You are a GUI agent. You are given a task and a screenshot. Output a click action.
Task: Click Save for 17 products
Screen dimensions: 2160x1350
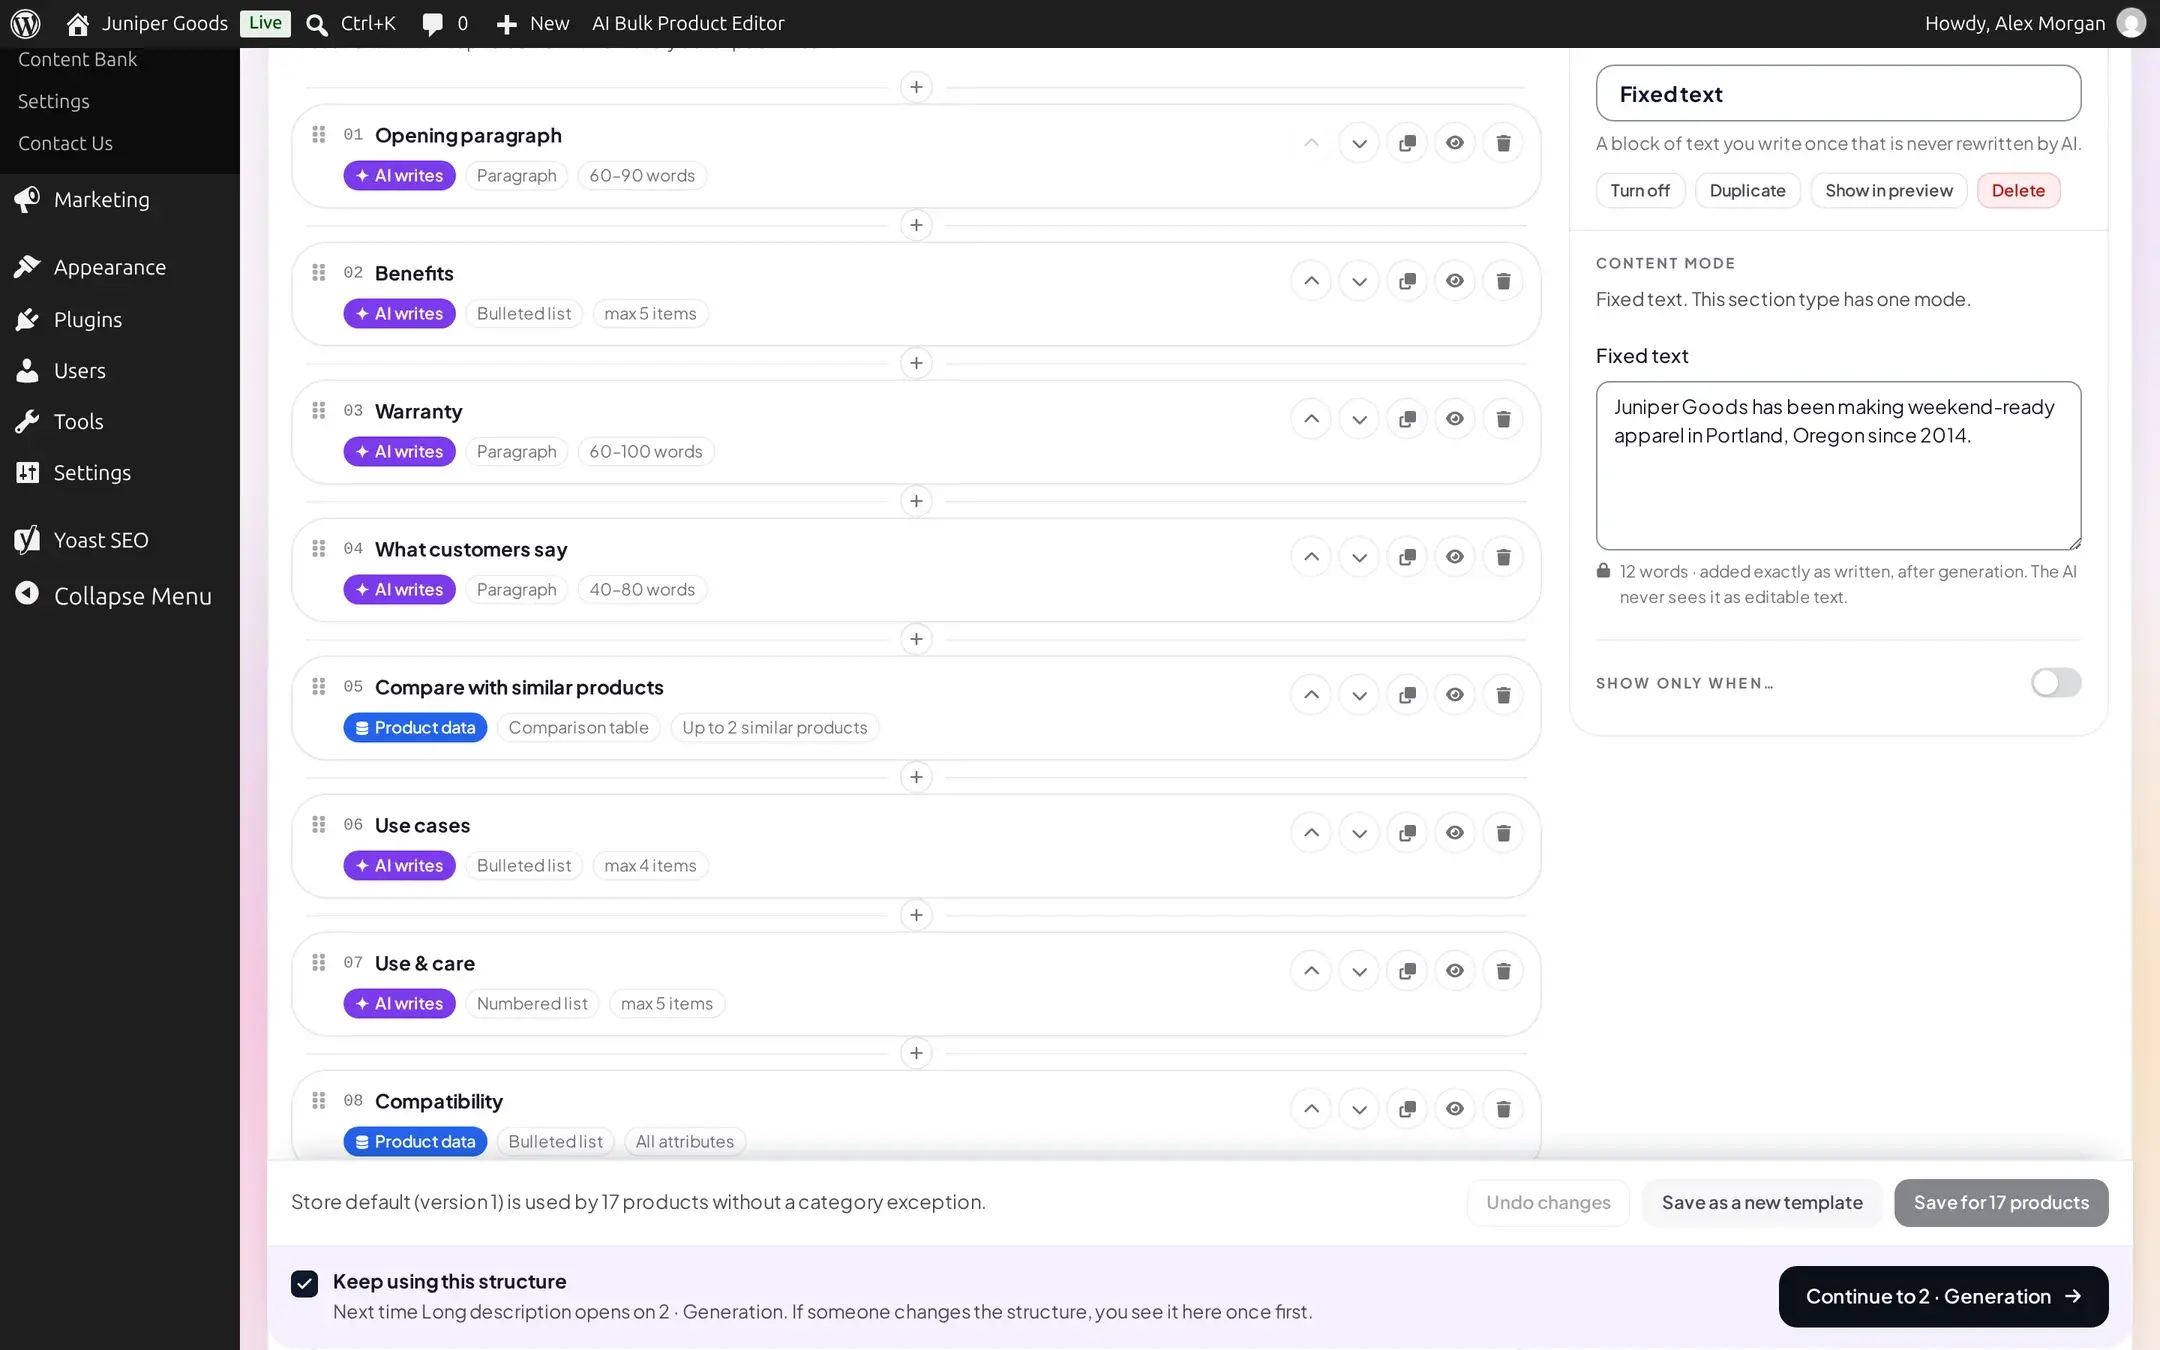coord(2001,1203)
